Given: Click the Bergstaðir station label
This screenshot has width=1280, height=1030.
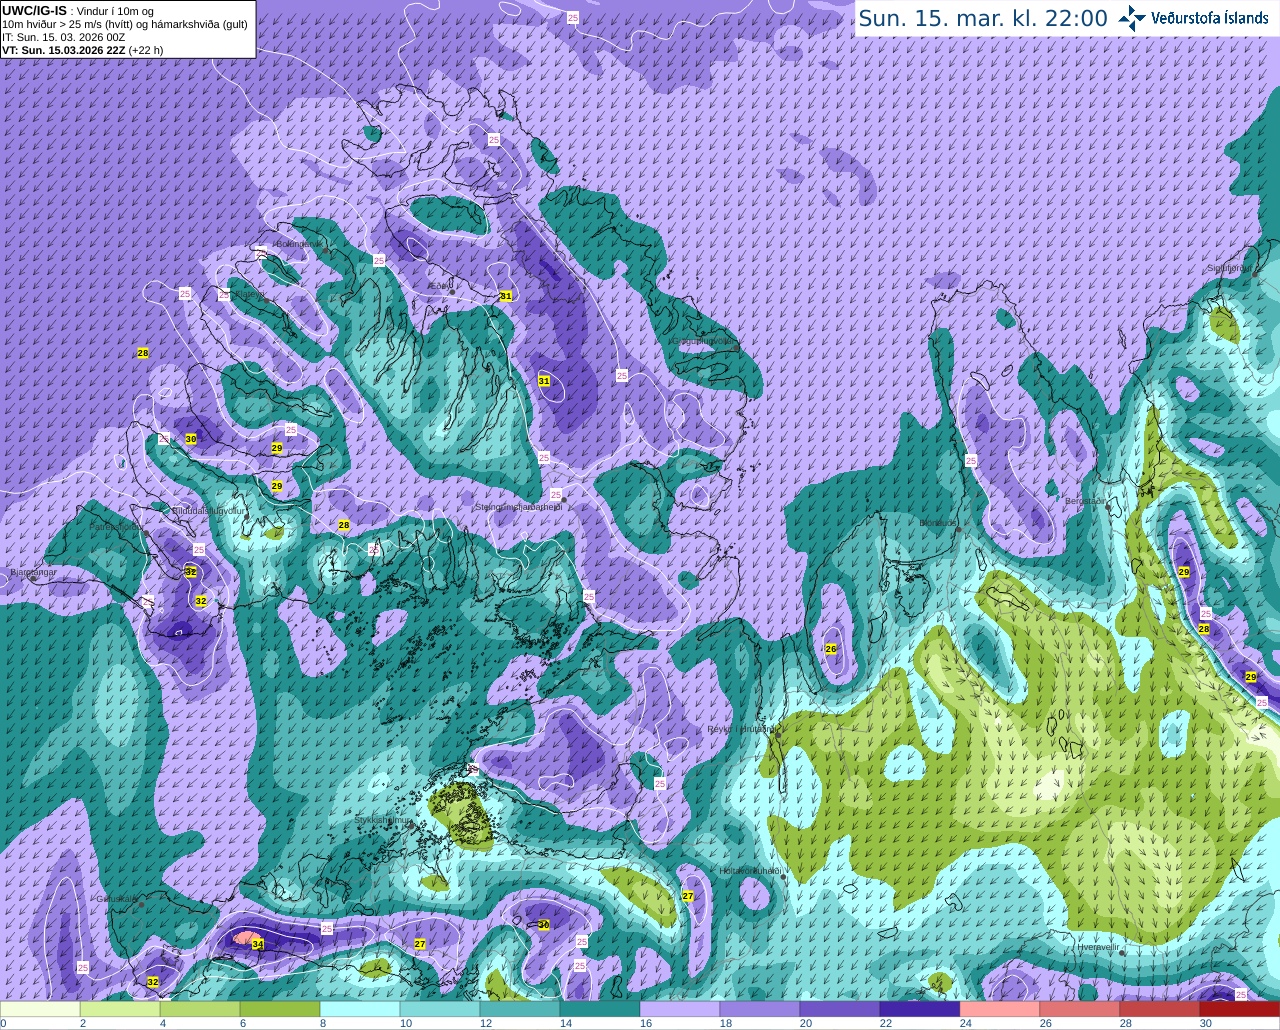Looking at the screenshot, I should tap(1086, 501).
